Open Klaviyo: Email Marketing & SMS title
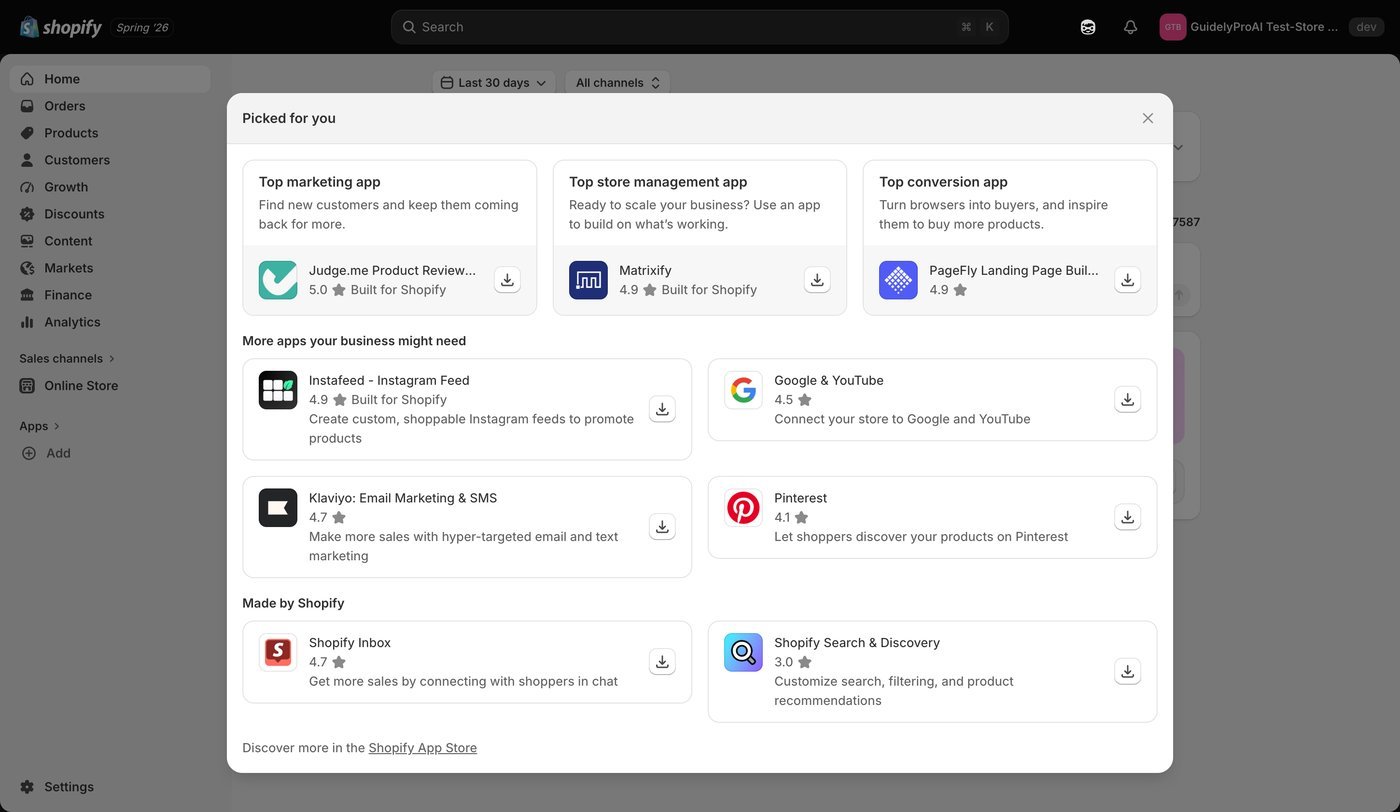The width and height of the screenshot is (1400, 812). pos(403,498)
